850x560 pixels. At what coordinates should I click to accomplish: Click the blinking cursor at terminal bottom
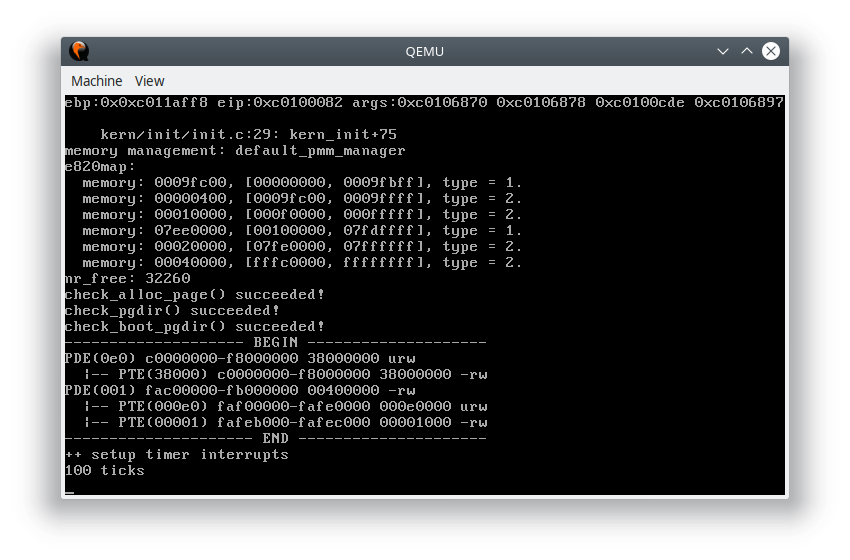69,492
